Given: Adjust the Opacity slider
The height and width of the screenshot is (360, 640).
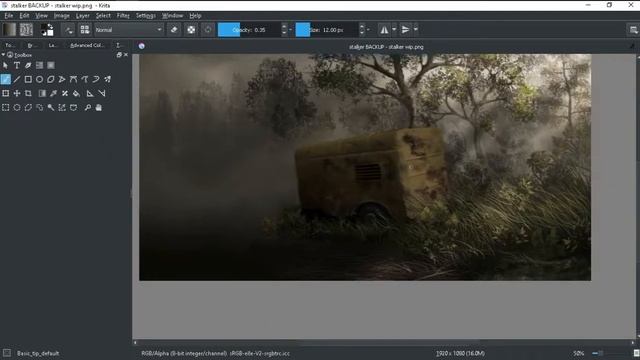Looking at the screenshot, I should pyautogui.click(x=249, y=30).
